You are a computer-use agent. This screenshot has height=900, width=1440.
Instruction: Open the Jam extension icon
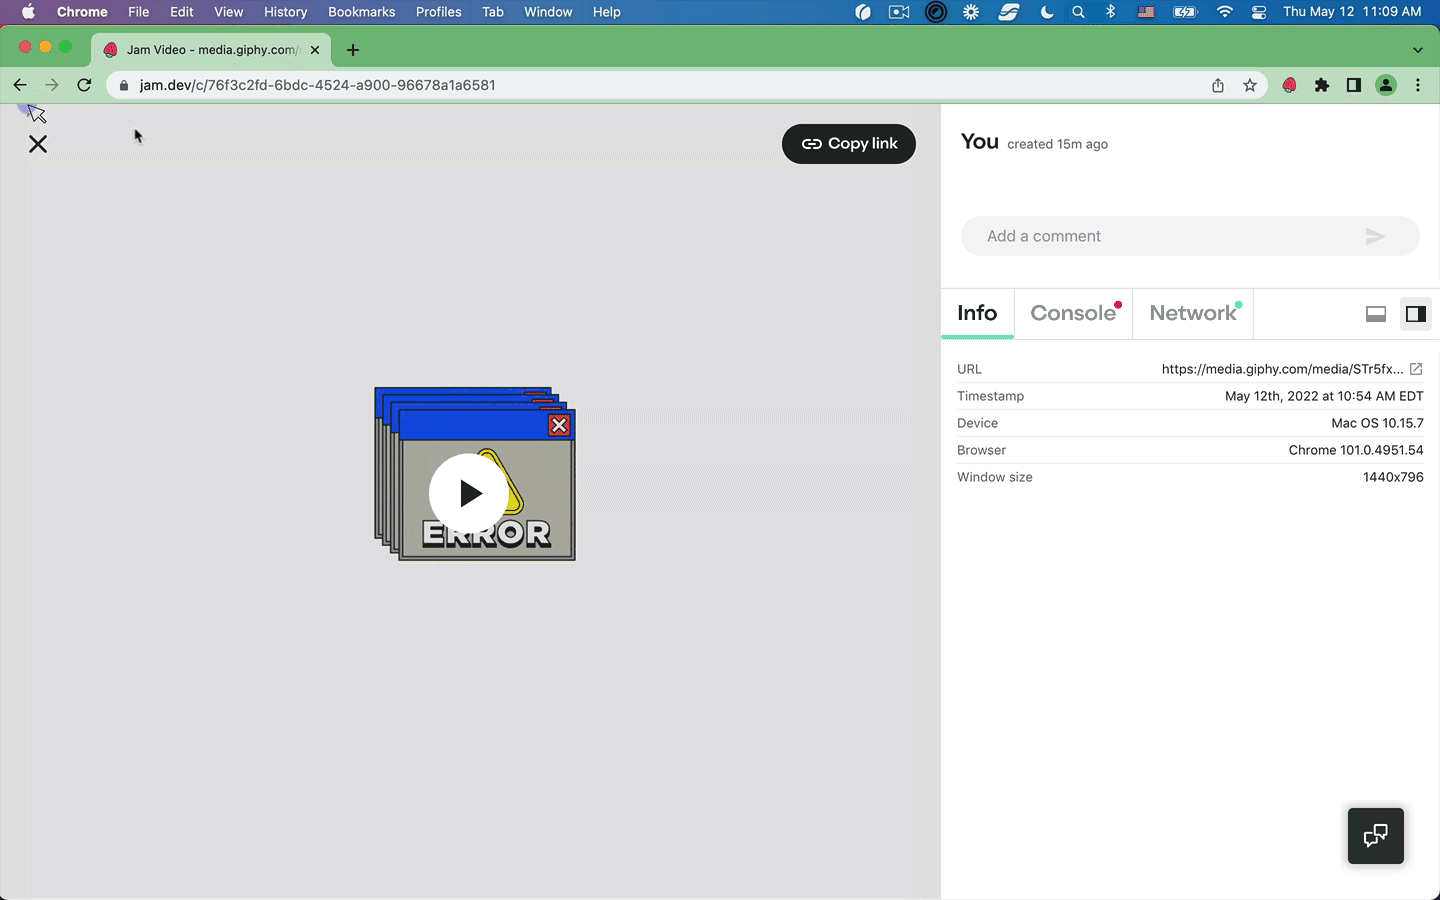point(1290,85)
